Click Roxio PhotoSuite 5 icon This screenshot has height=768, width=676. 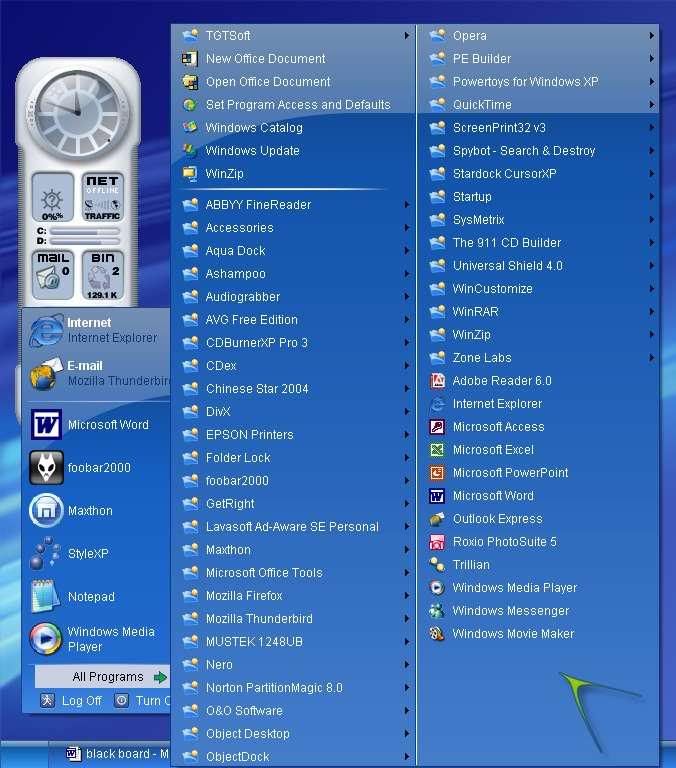tap(437, 542)
